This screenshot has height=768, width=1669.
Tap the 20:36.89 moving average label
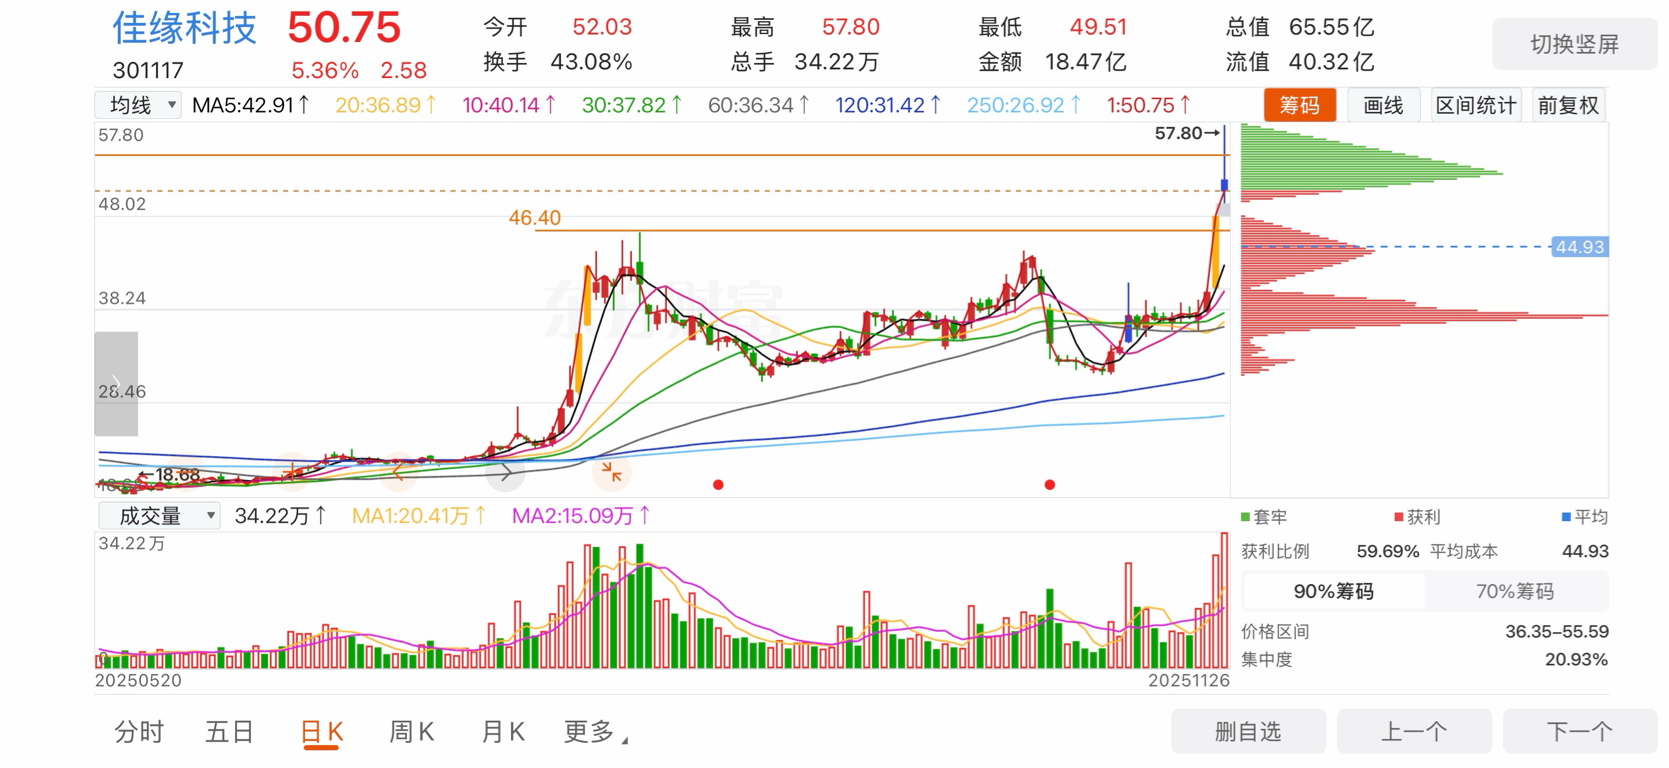(386, 105)
